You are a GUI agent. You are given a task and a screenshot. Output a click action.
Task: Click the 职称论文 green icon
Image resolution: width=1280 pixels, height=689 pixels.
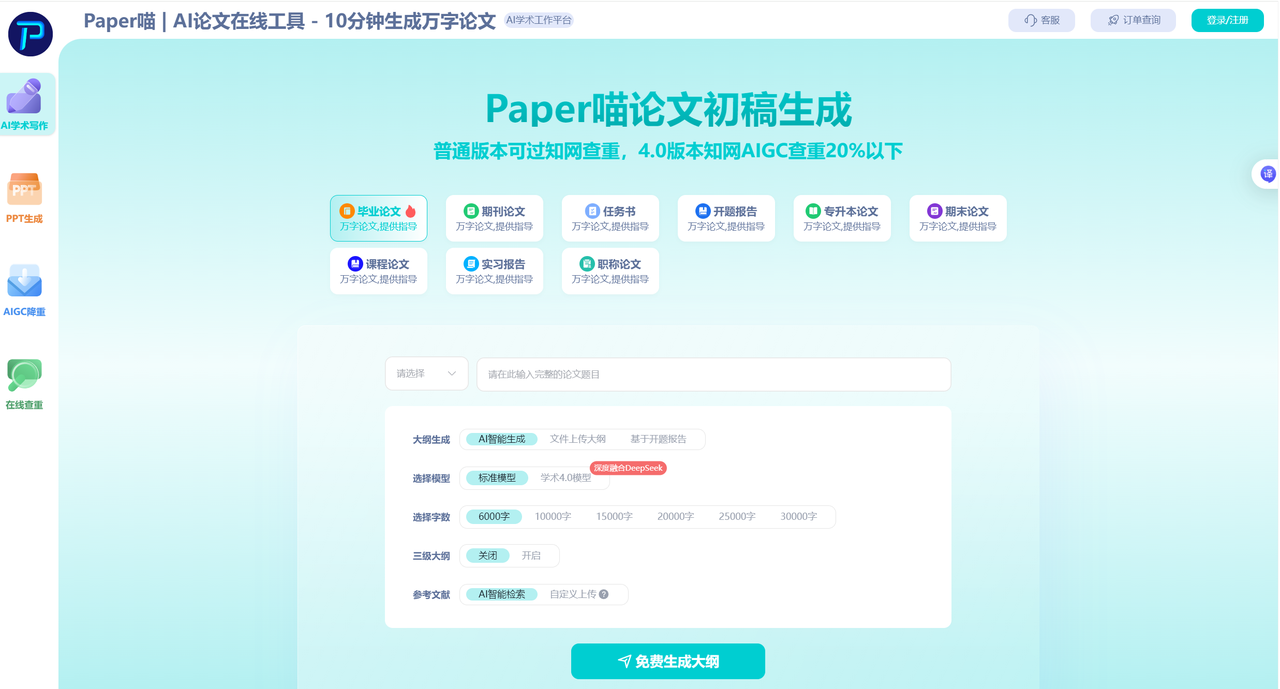click(587, 264)
